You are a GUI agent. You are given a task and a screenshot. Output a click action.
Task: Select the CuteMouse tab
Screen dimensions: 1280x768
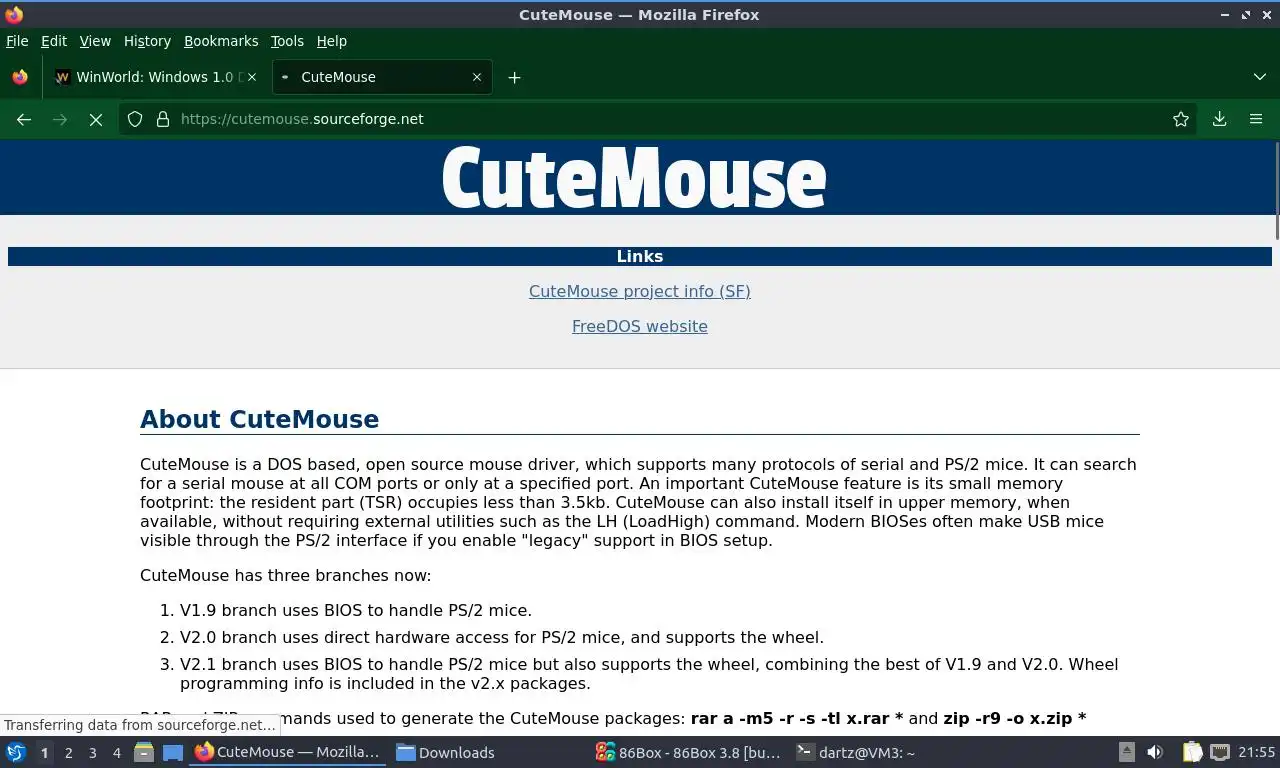coord(382,77)
